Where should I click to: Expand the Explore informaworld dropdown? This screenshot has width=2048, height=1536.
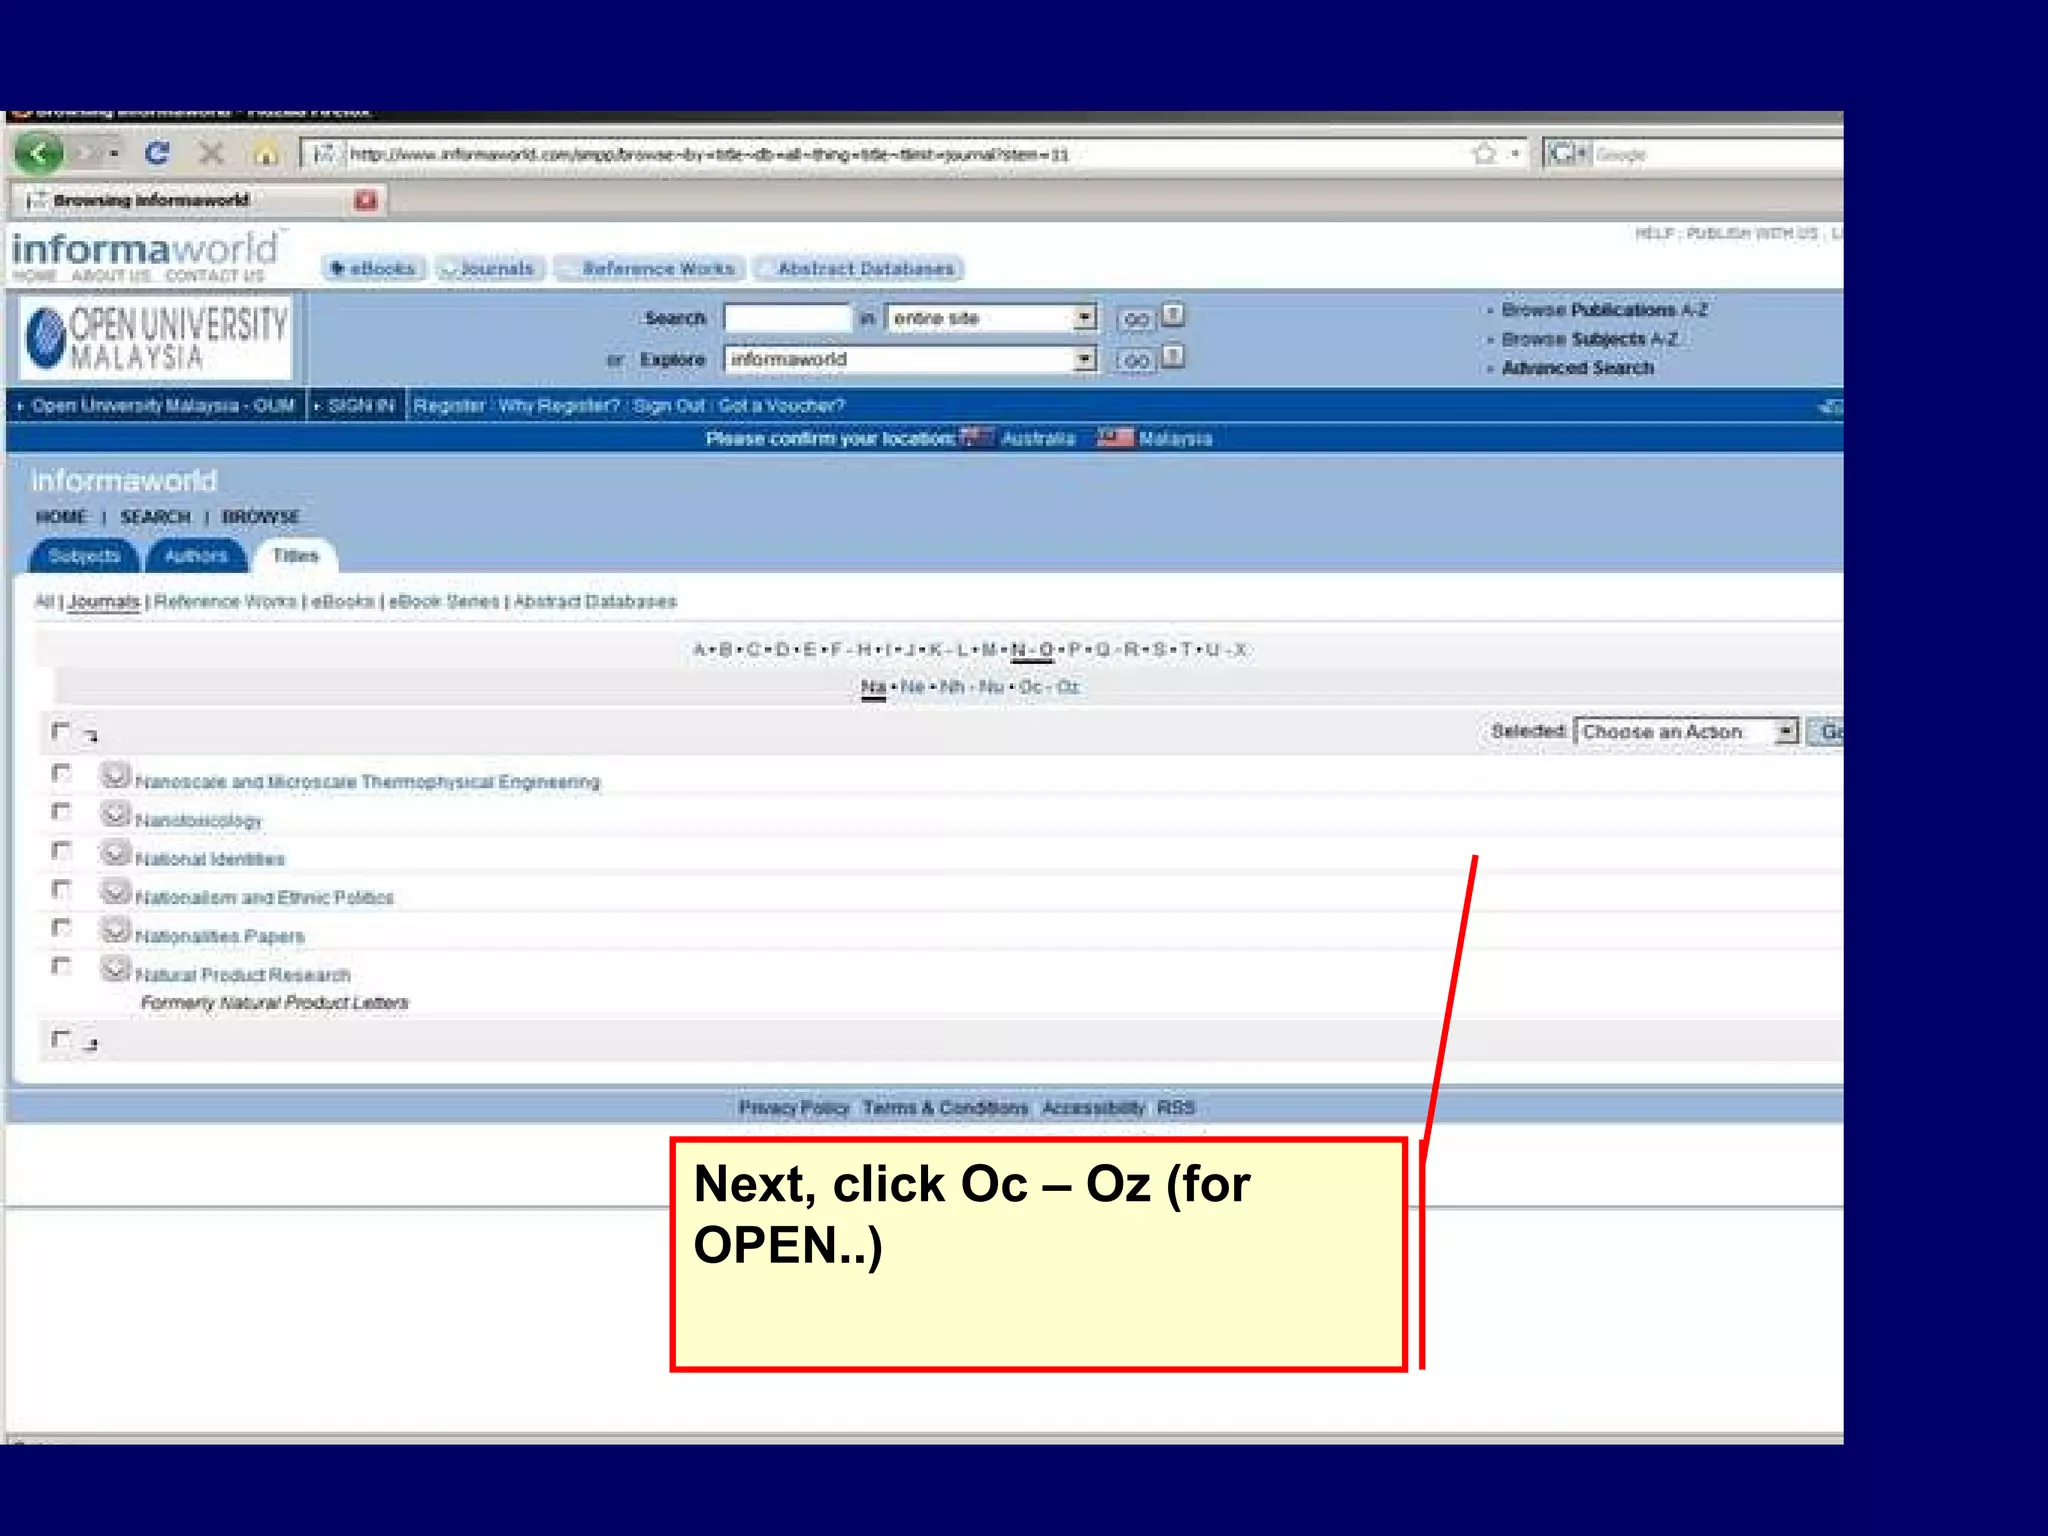pyautogui.click(x=1085, y=359)
